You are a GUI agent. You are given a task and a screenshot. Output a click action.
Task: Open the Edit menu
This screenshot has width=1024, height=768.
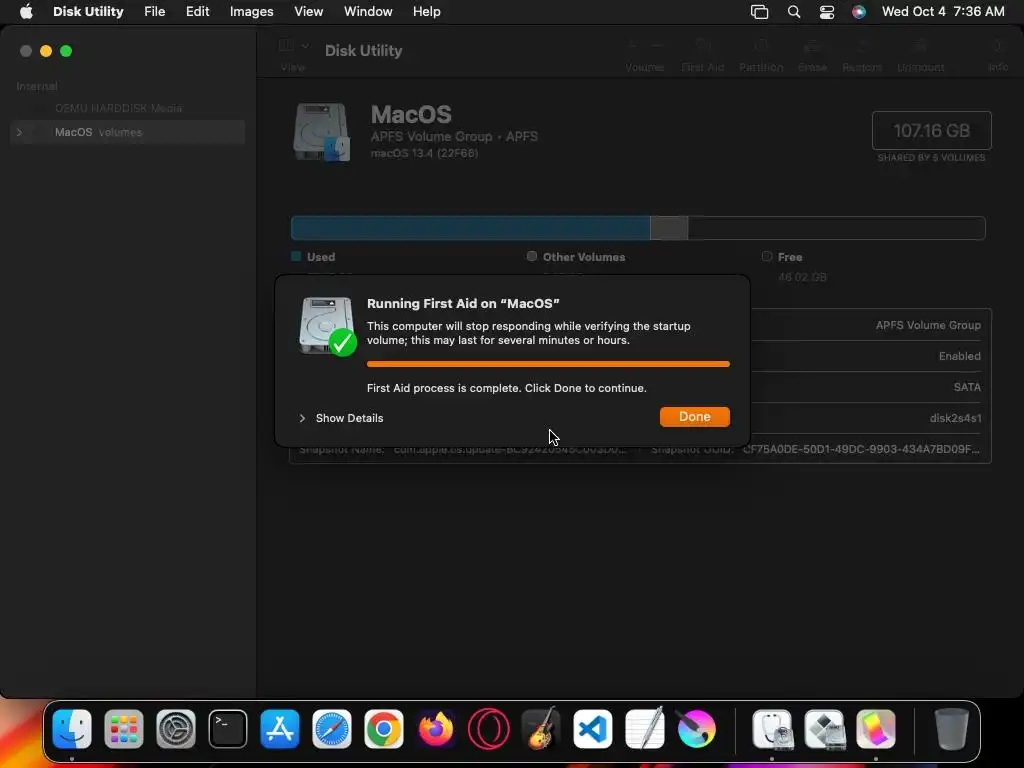[x=197, y=12]
